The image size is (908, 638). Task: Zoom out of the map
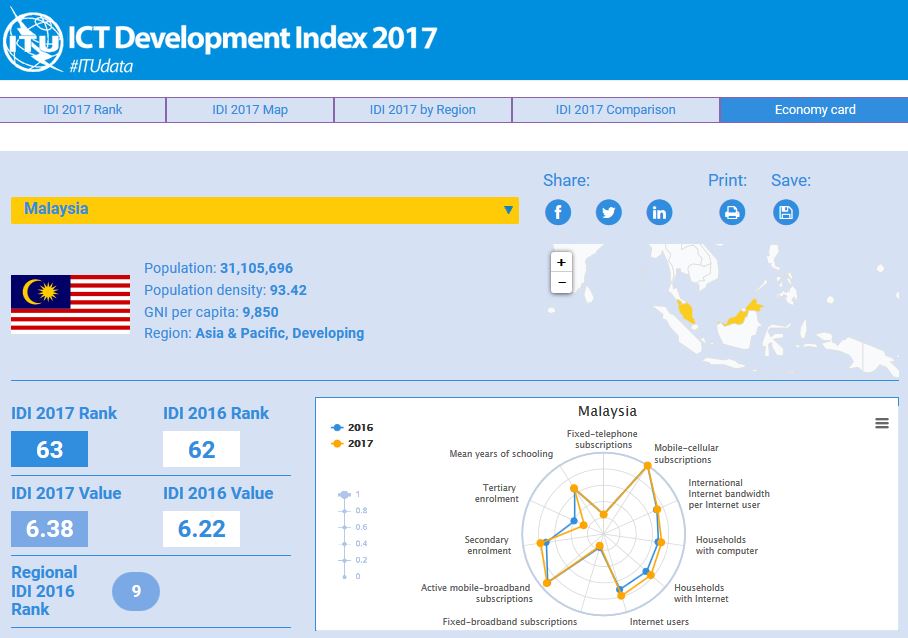pyautogui.click(x=561, y=282)
